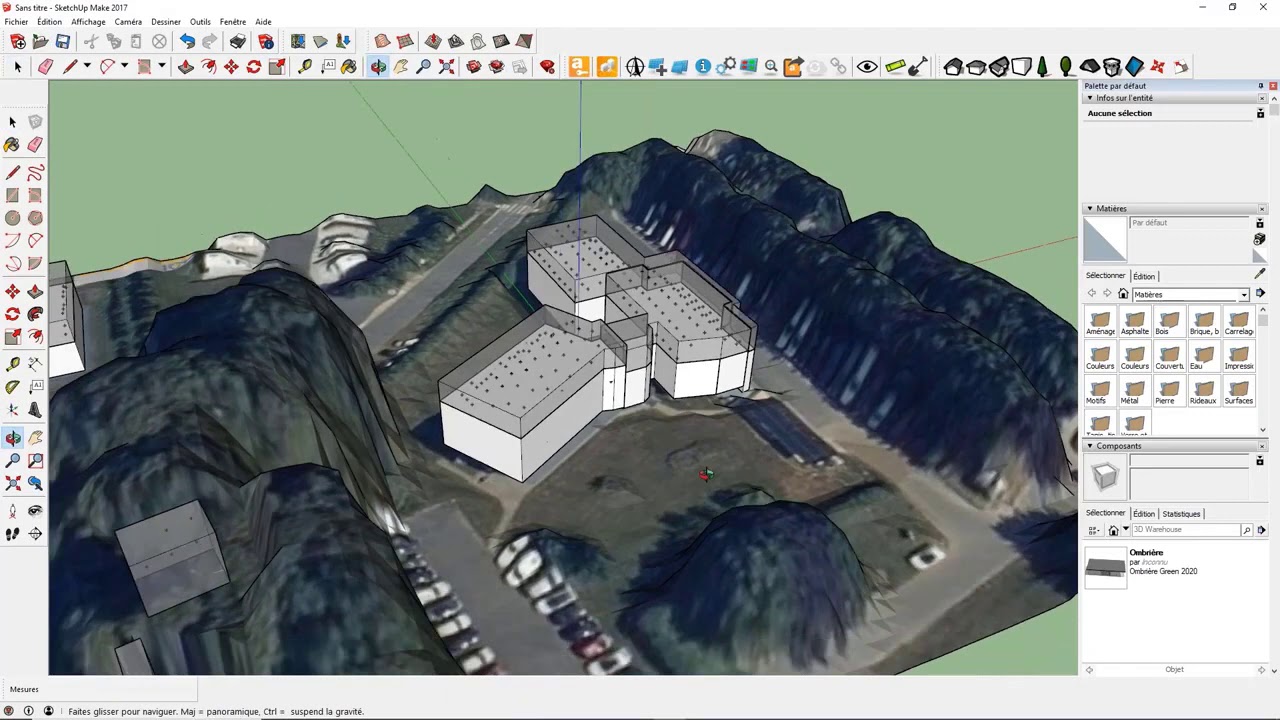
Task: Collapse the Matières panel
Action: pyautogui.click(x=1089, y=209)
